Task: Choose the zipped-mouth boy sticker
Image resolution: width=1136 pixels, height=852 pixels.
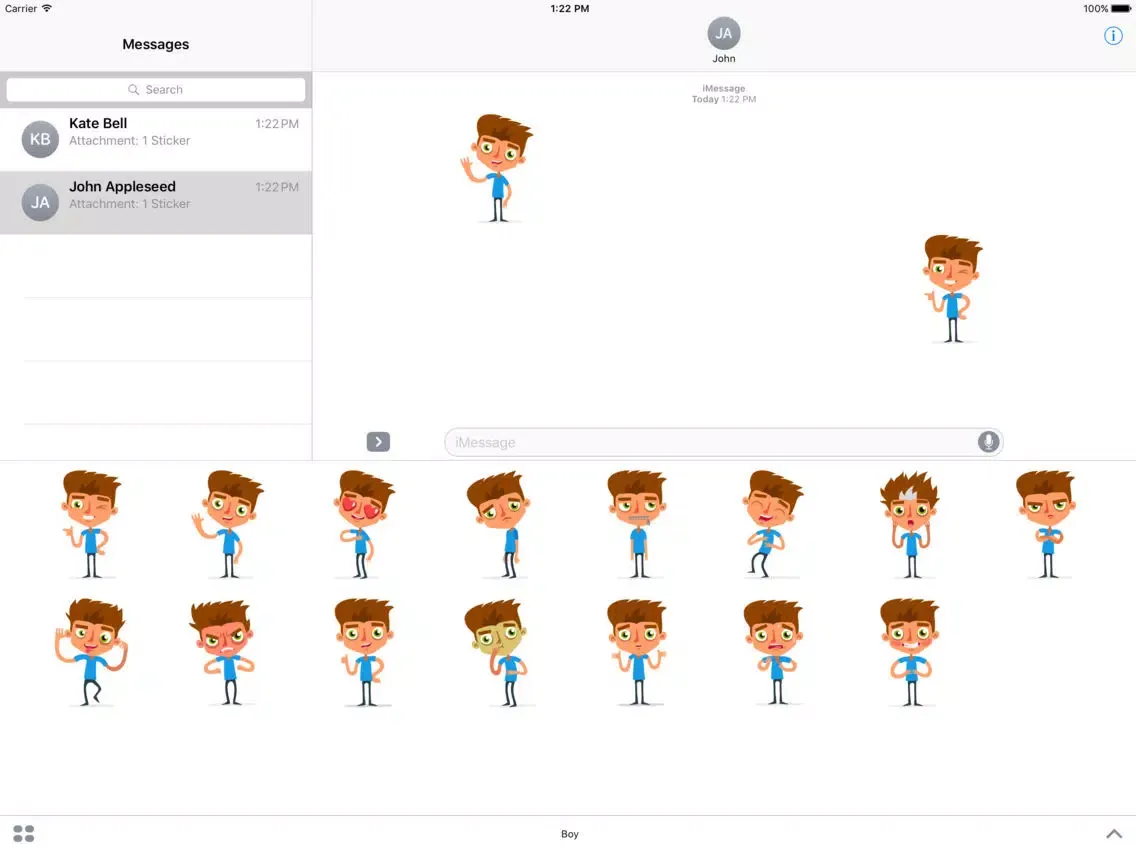Action: tap(637, 524)
